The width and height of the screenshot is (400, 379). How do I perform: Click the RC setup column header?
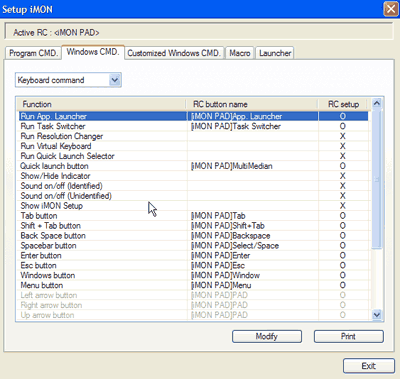point(343,104)
